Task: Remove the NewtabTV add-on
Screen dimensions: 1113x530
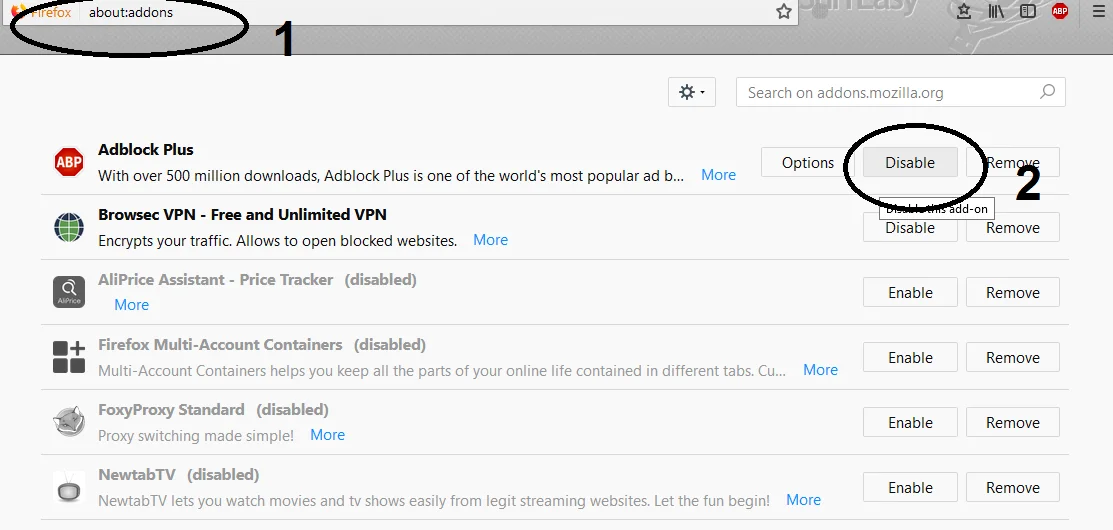Action: pyautogui.click(x=1012, y=488)
